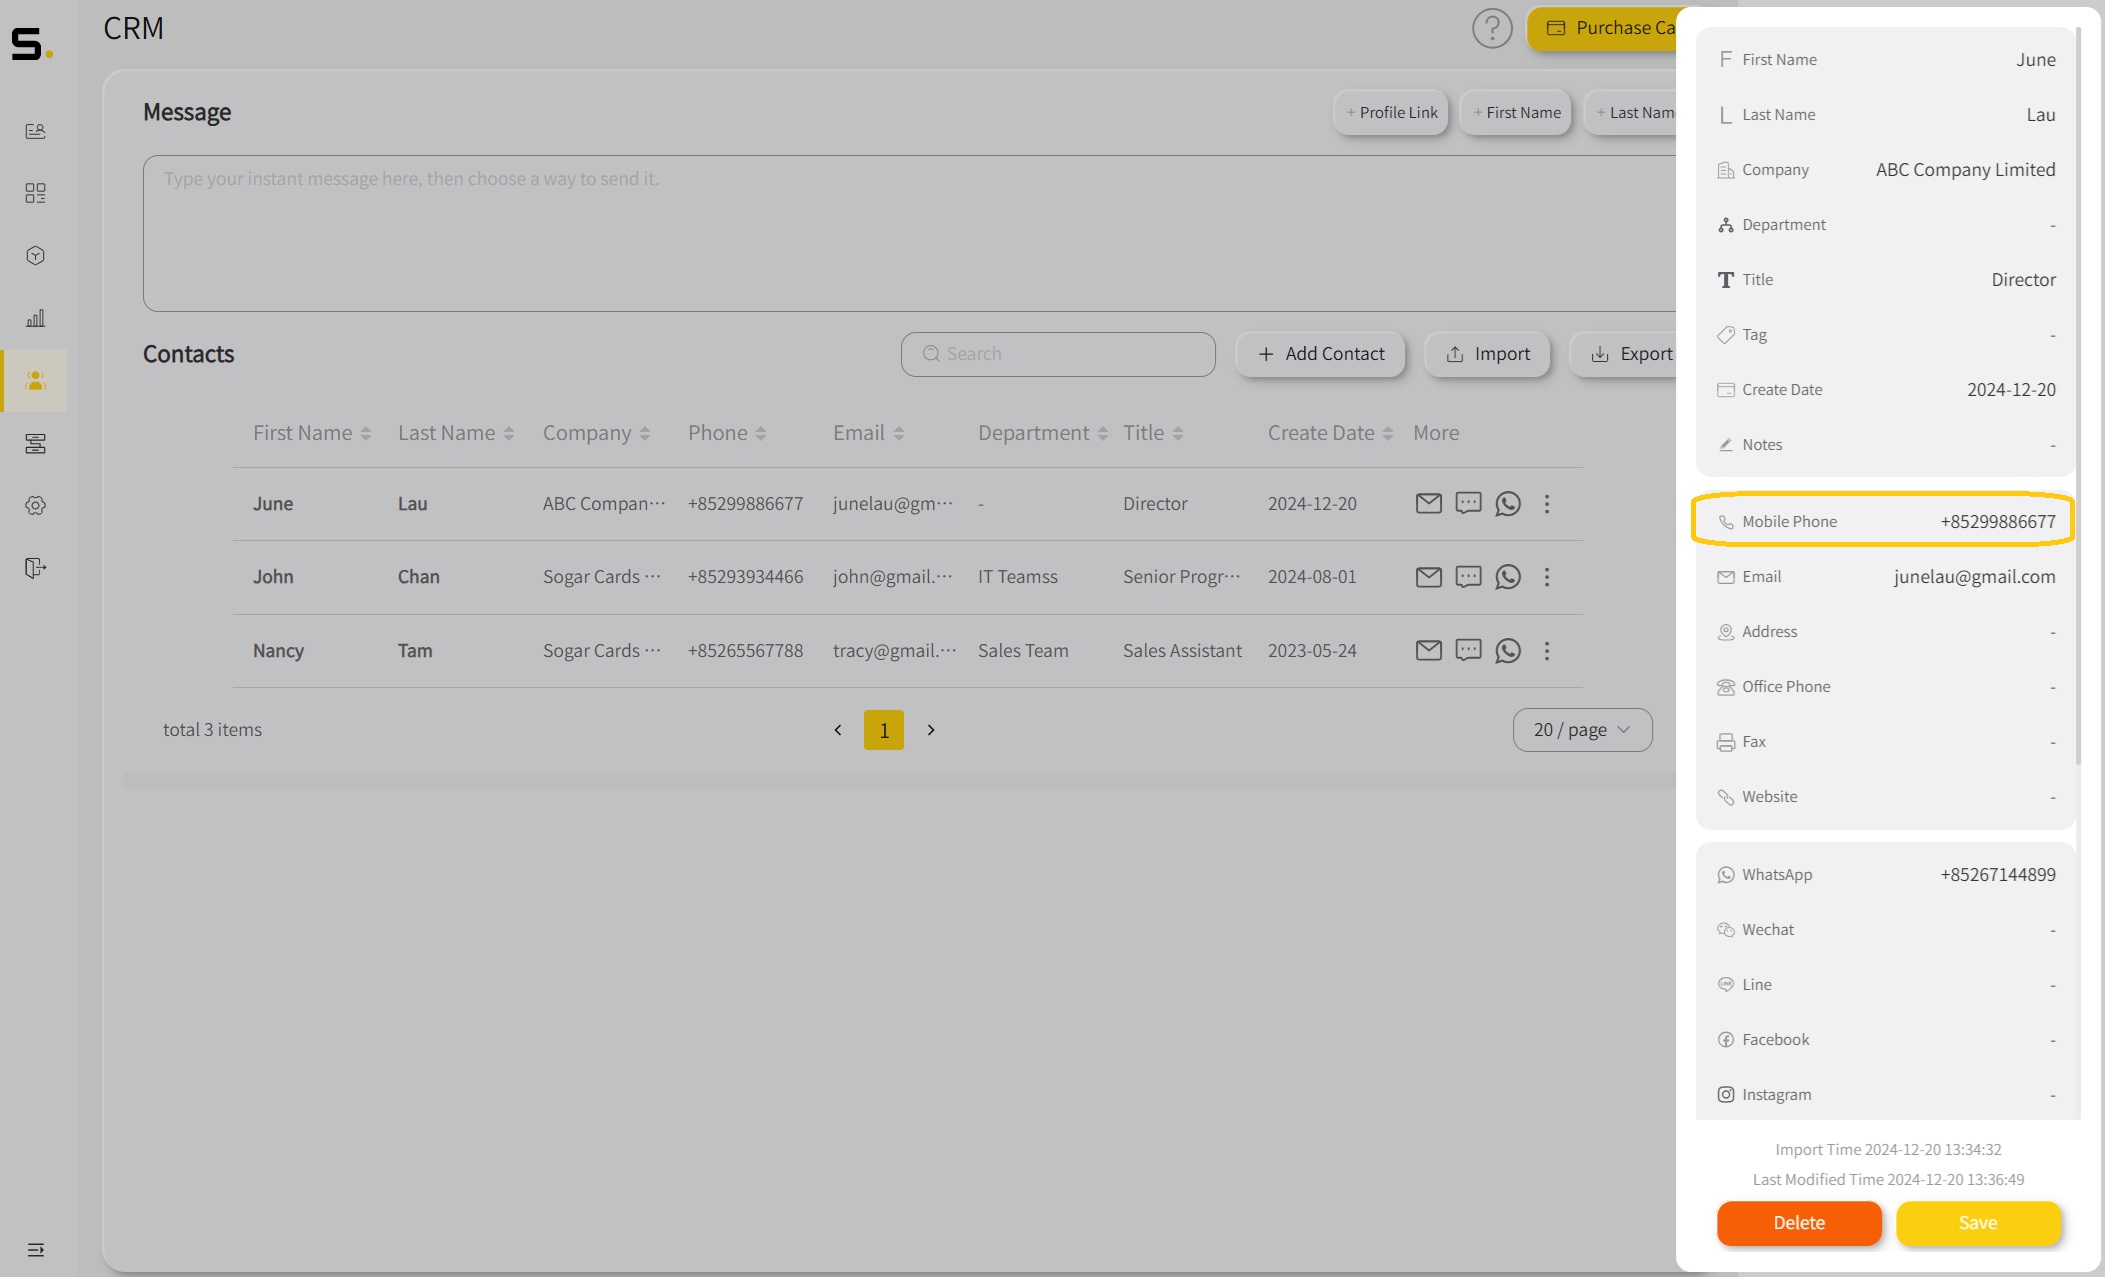Edit the Last Name field Lau
Image resolution: width=2105 pixels, height=1277 pixels.
click(x=1885, y=115)
